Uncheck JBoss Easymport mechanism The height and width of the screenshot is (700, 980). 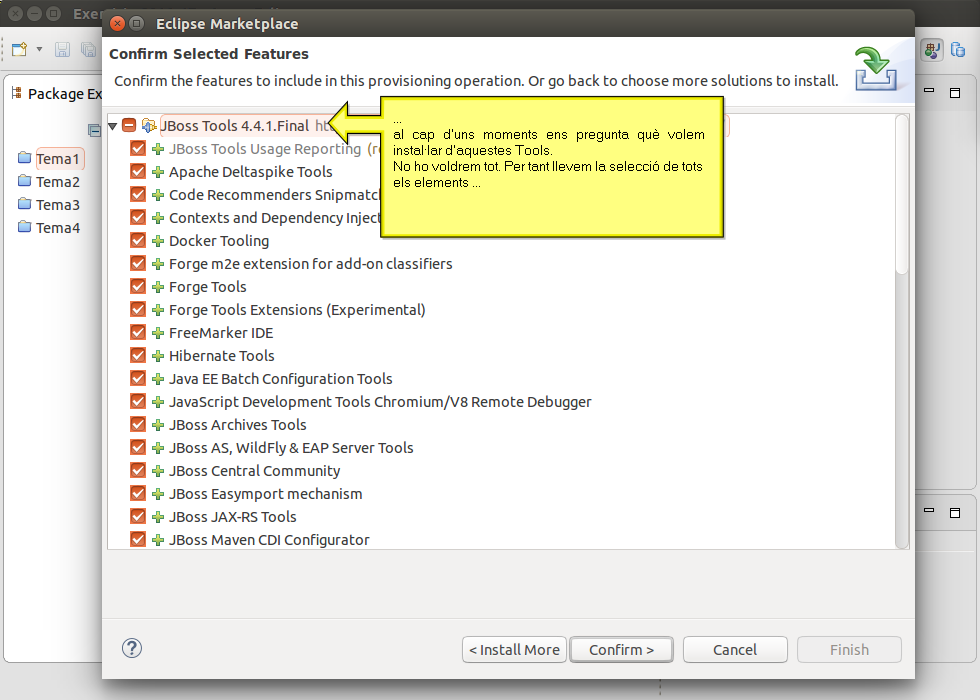coord(138,493)
